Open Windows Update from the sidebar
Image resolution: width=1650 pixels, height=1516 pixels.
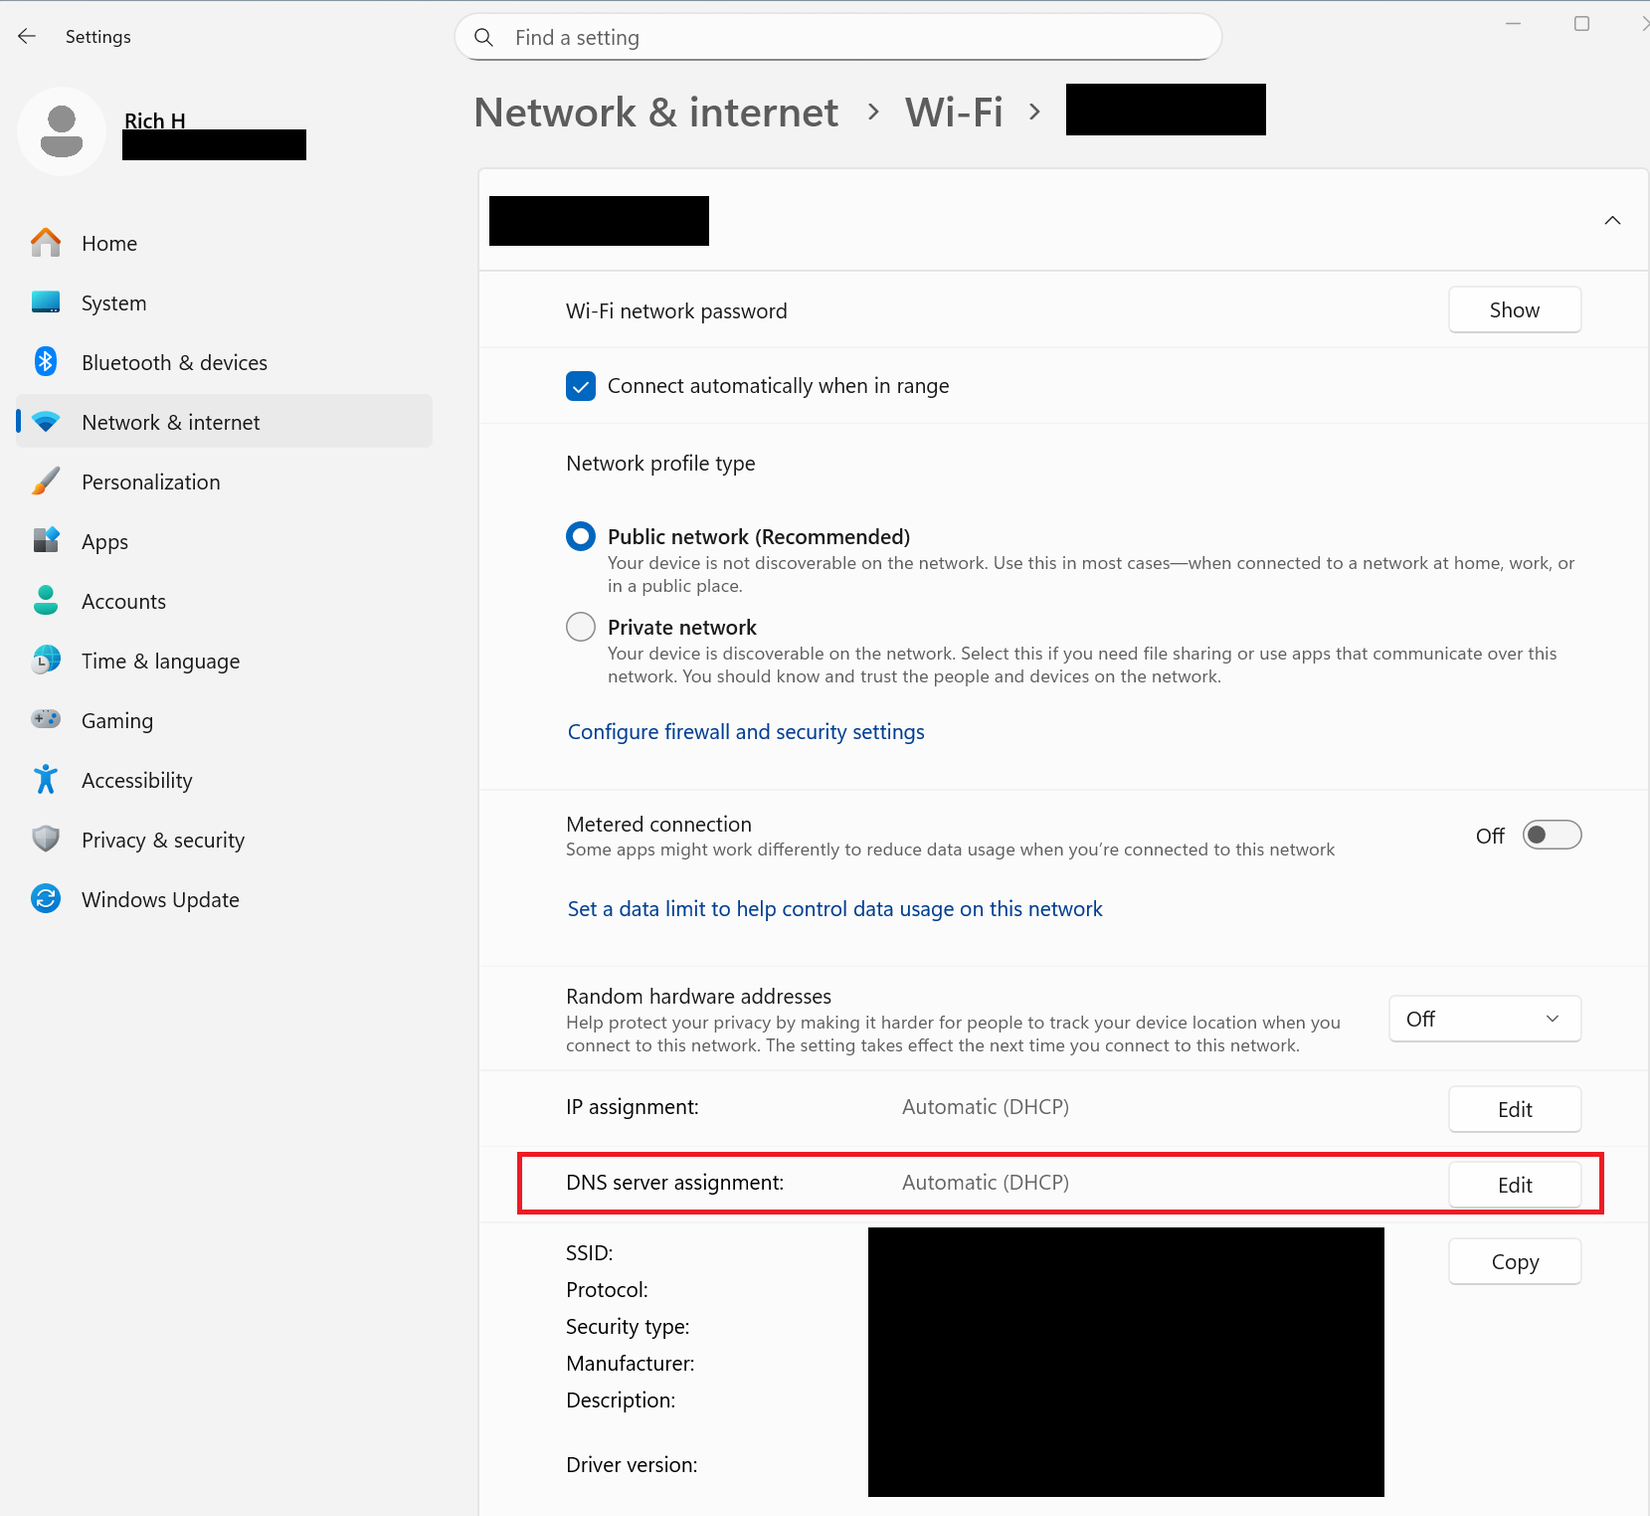[160, 899]
